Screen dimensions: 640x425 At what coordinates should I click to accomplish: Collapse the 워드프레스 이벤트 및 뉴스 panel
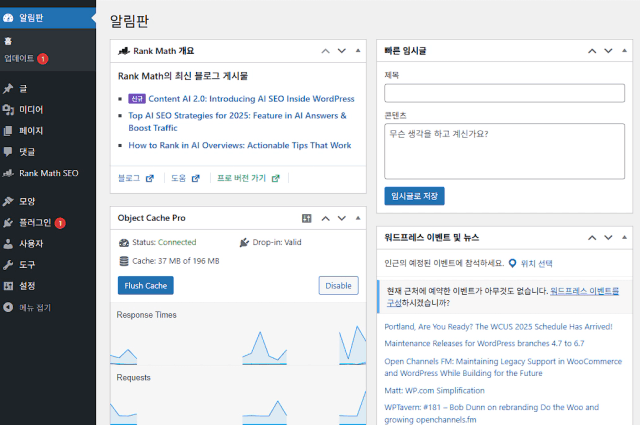click(624, 238)
